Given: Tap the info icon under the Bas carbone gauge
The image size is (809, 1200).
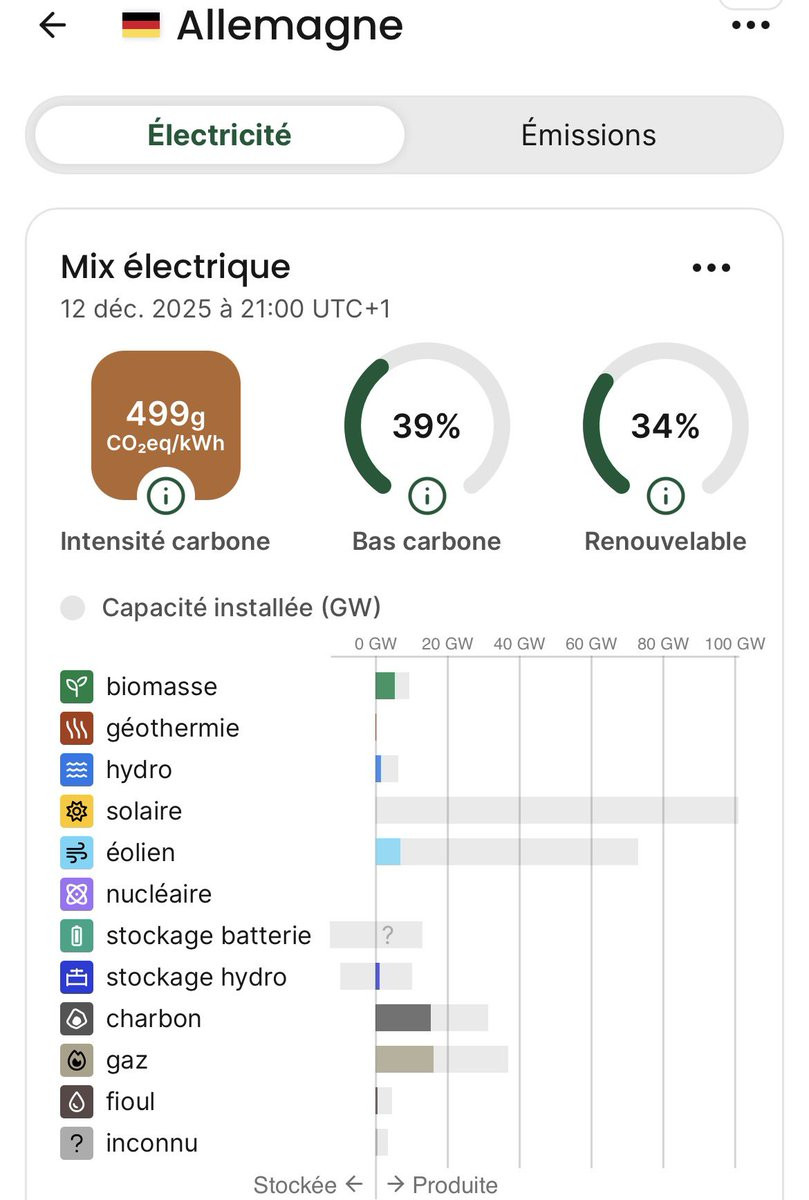Looking at the screenshot, I should click(x=427, y=494).
